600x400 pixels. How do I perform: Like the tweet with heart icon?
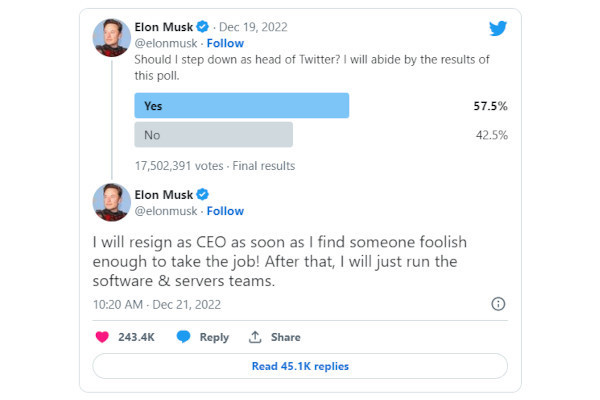click(102, 337)
